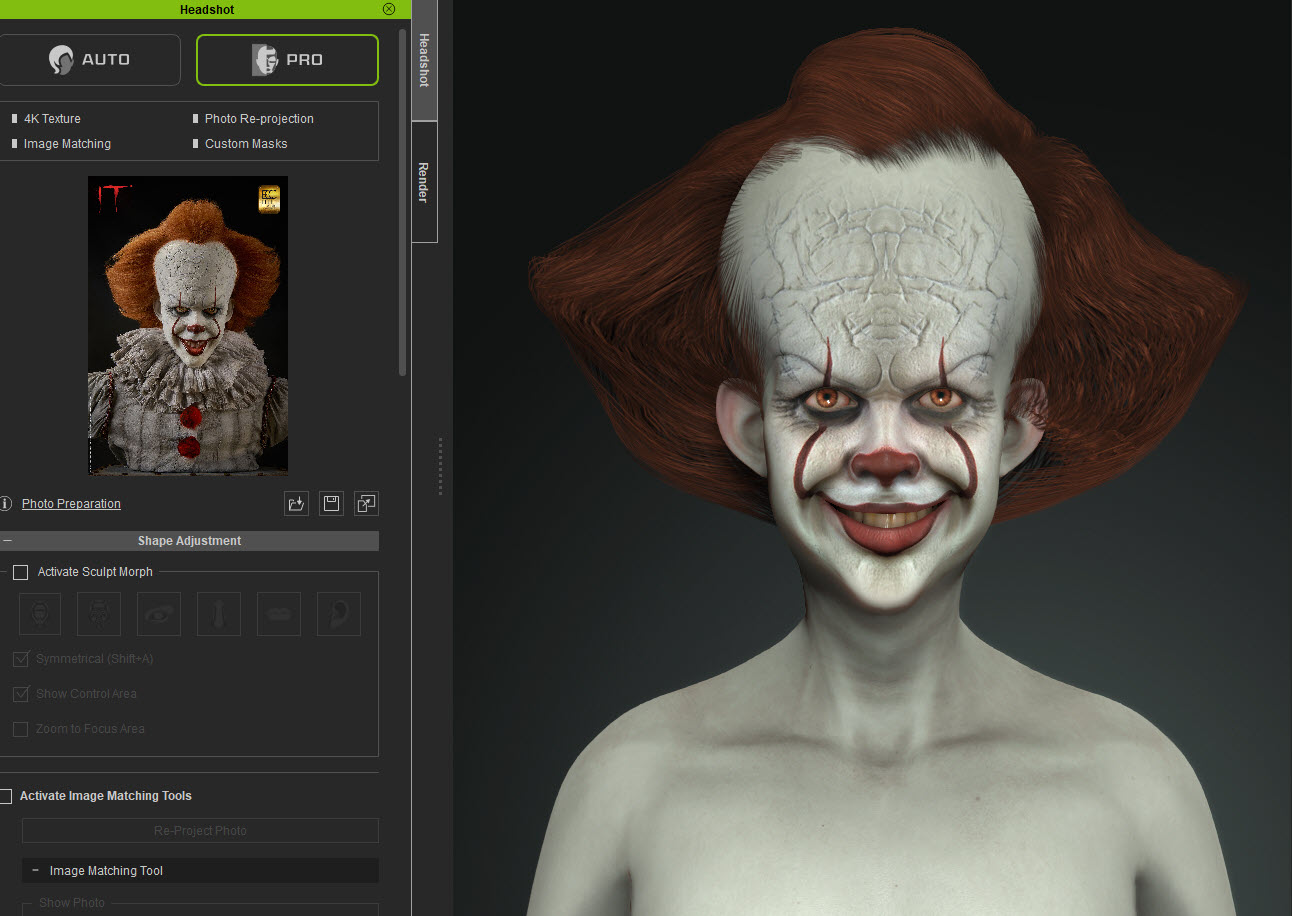Enable Activate Sculpt Morph checkbox
This screenshot has height=916, width=1292.
[20, 572]
